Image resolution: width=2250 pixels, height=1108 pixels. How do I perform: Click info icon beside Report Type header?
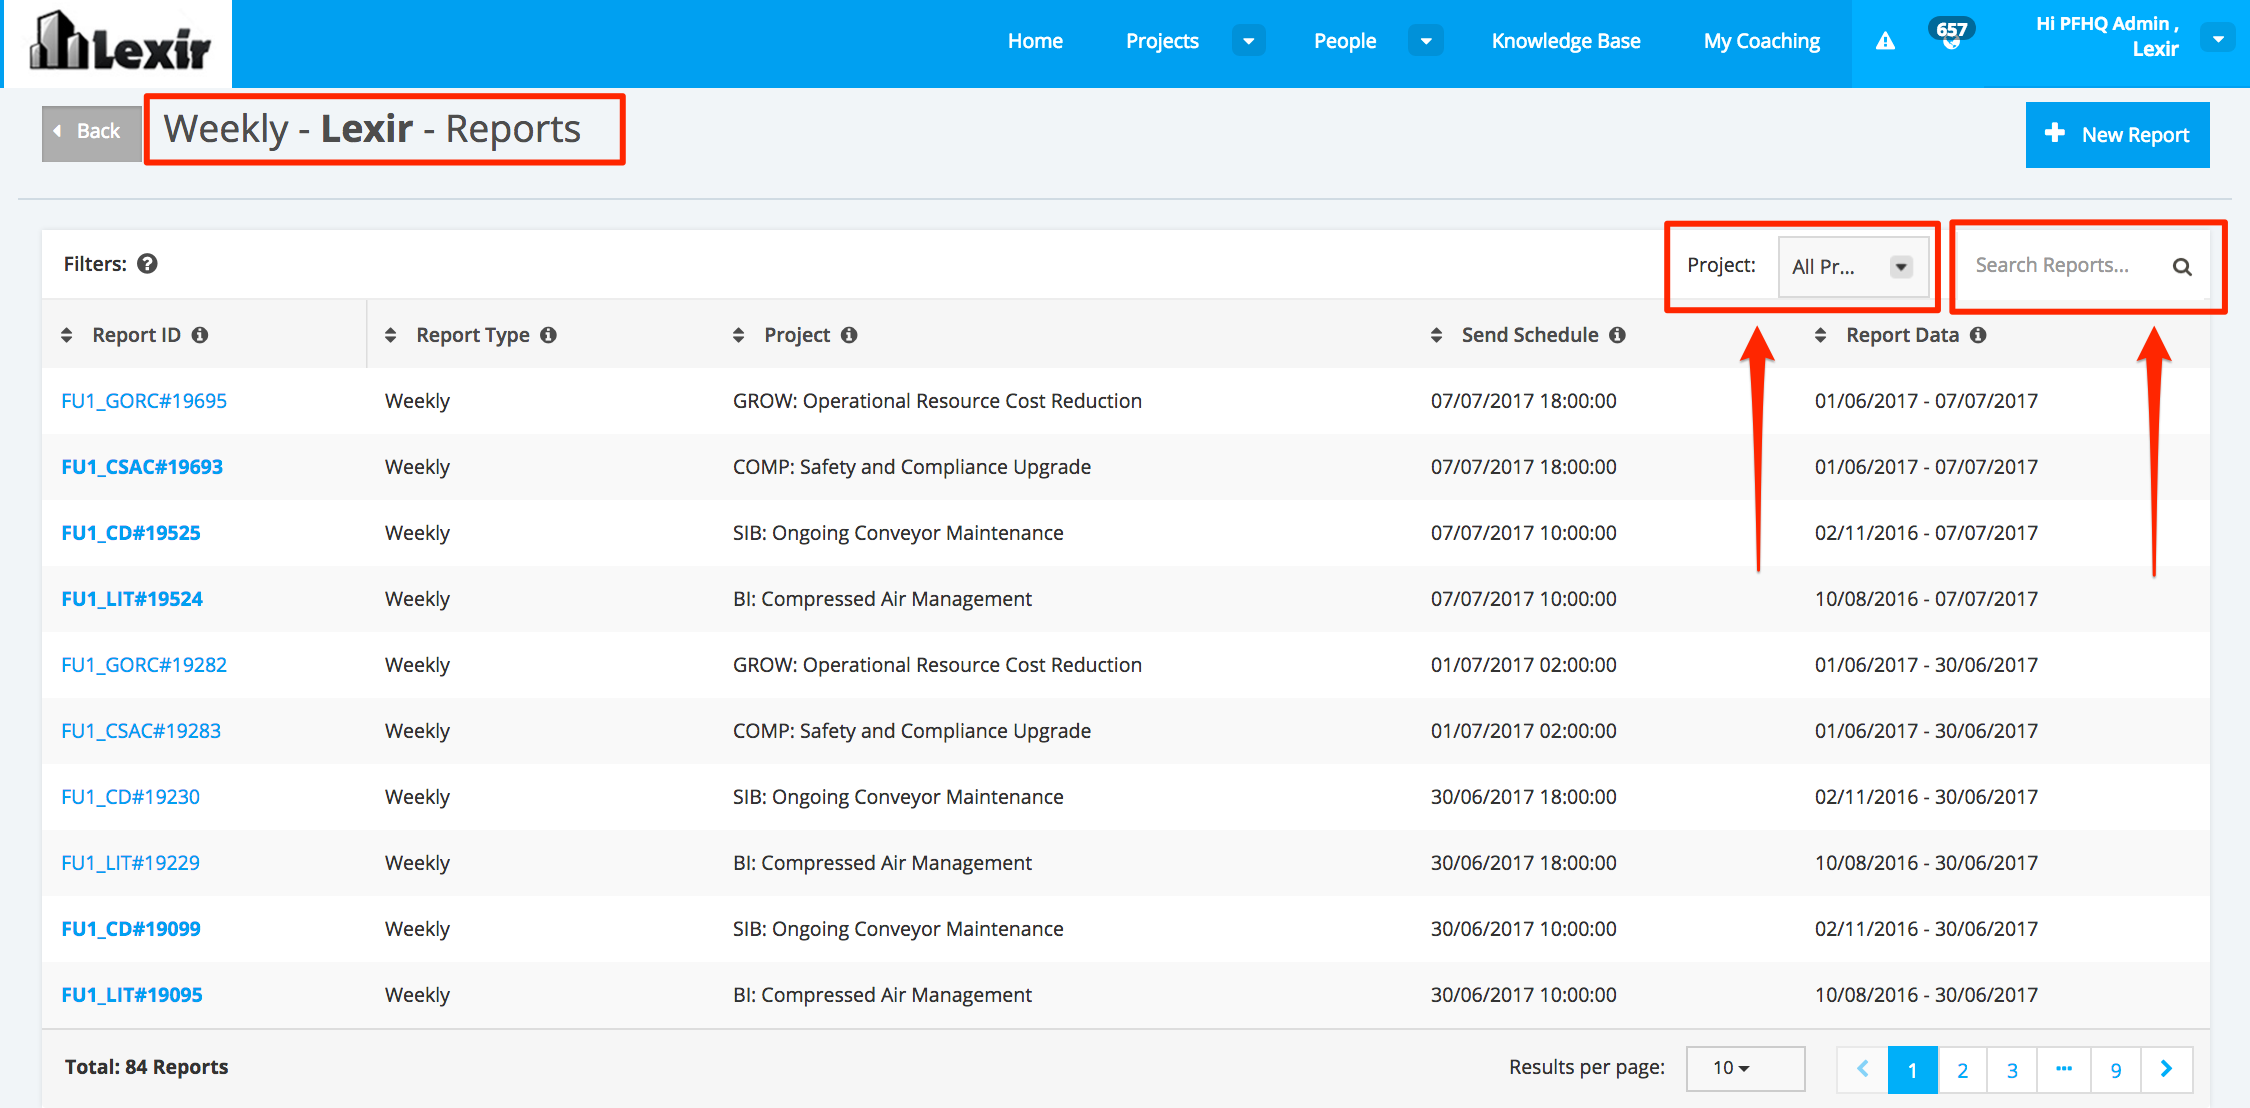tap(548, 335)
